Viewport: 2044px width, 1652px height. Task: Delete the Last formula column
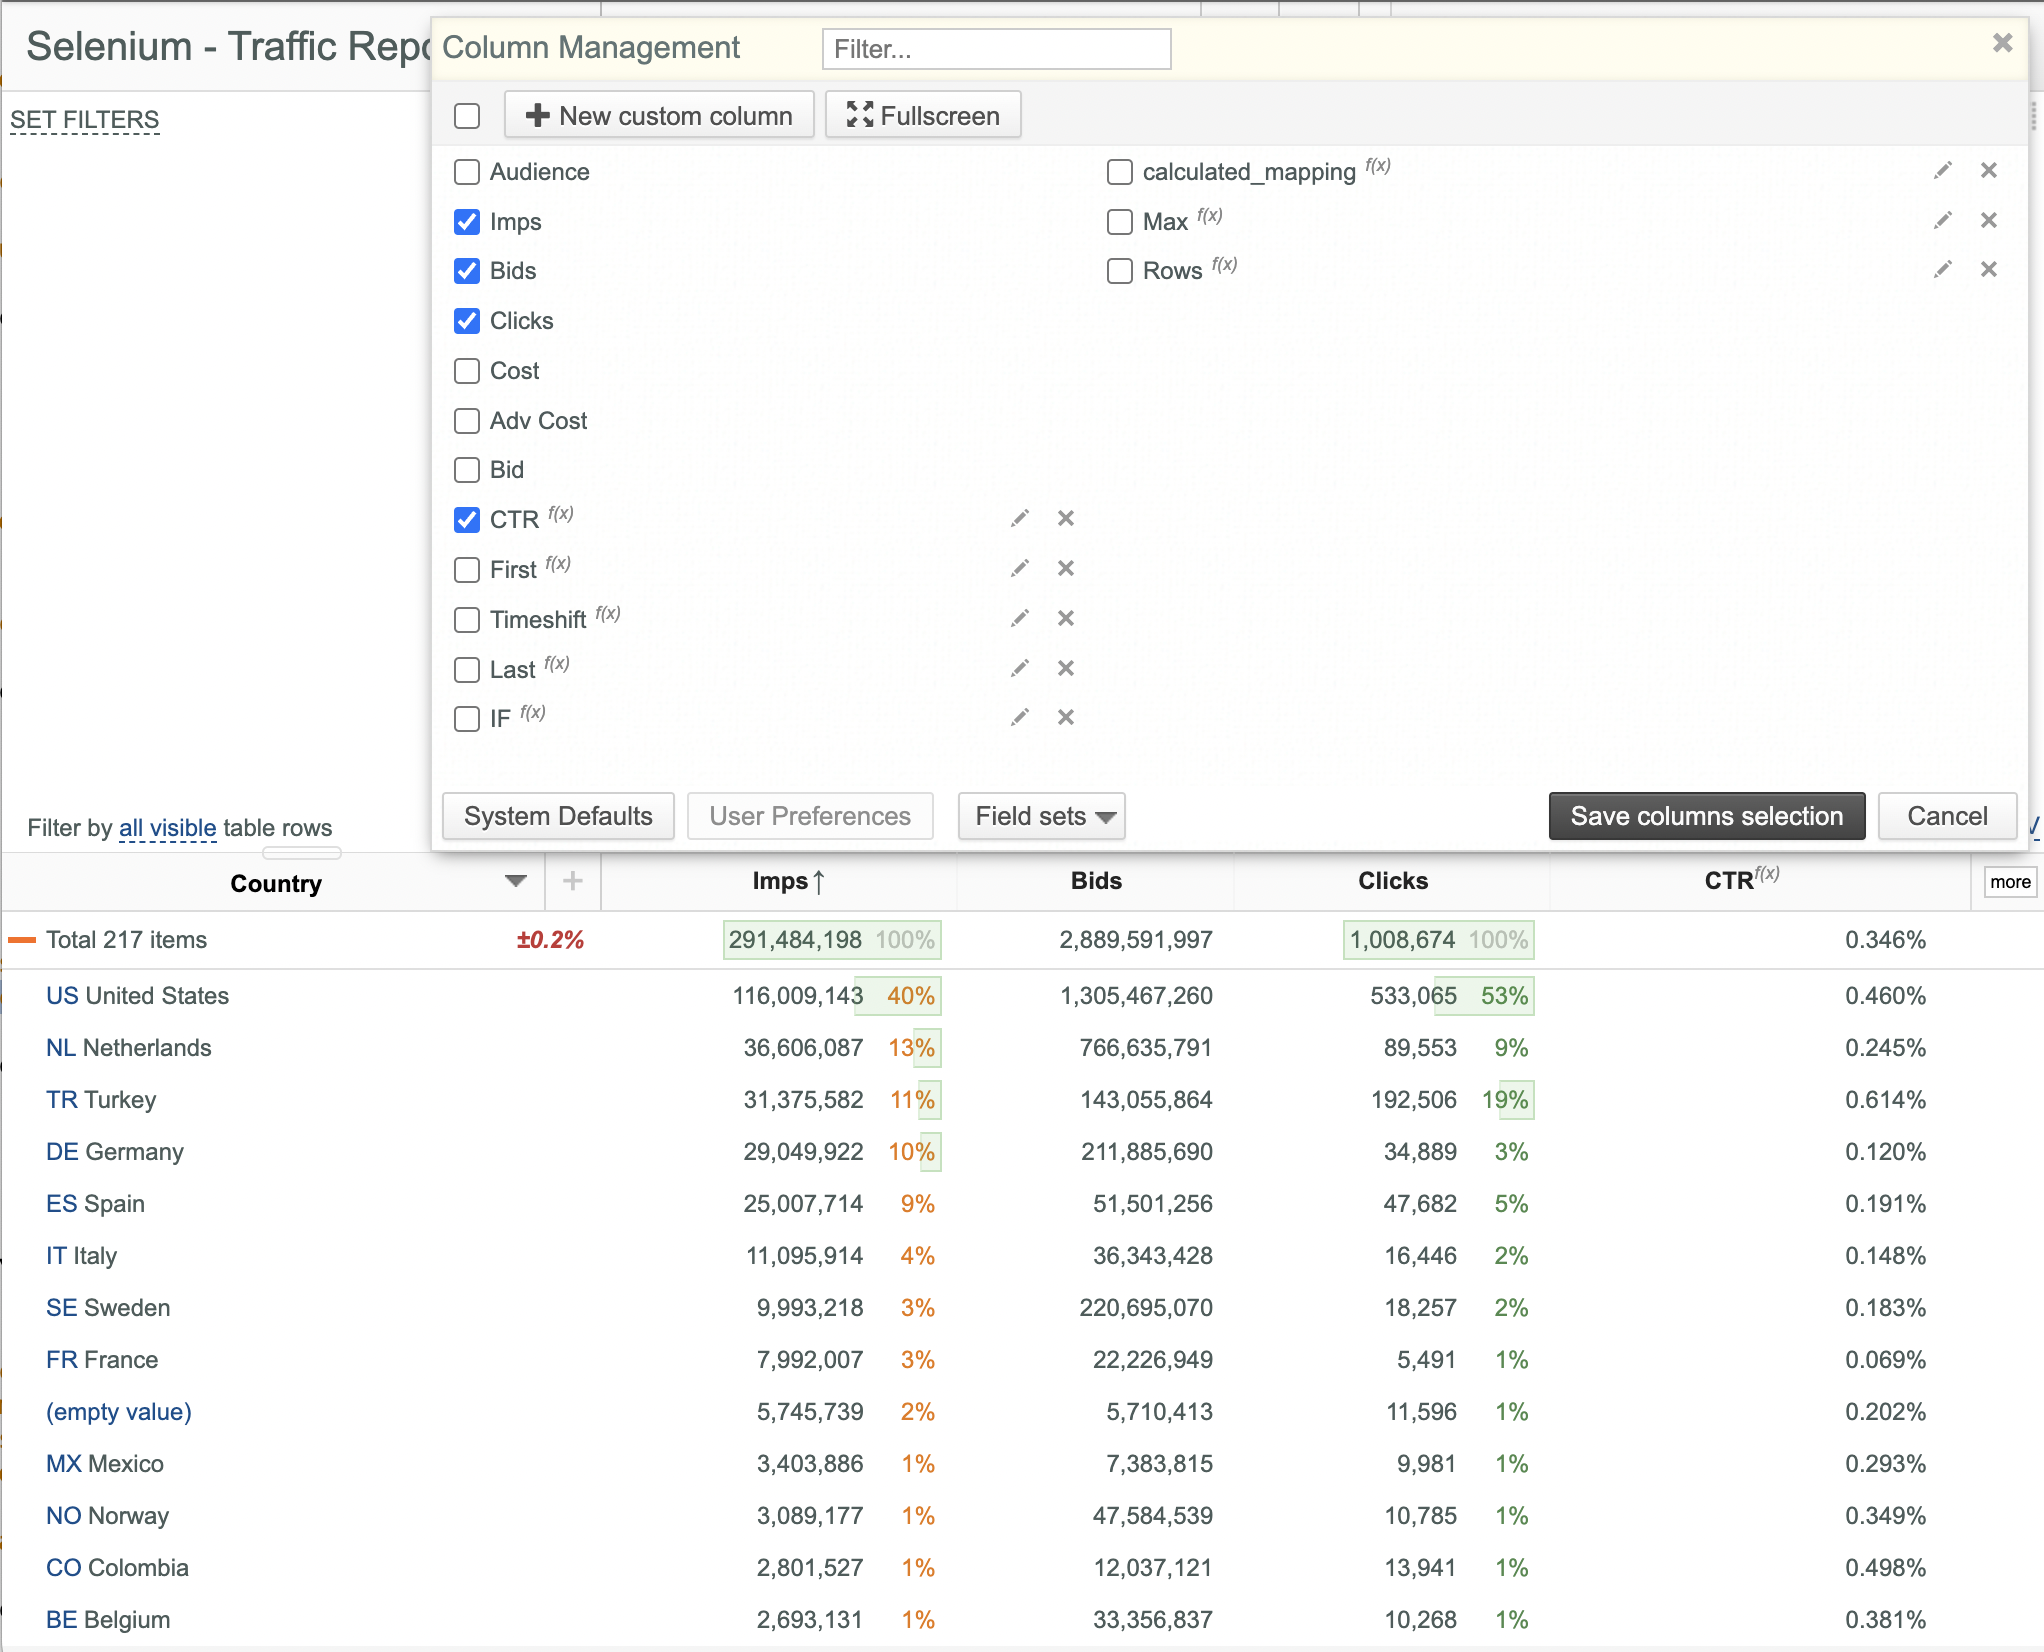coord(1066,668)
